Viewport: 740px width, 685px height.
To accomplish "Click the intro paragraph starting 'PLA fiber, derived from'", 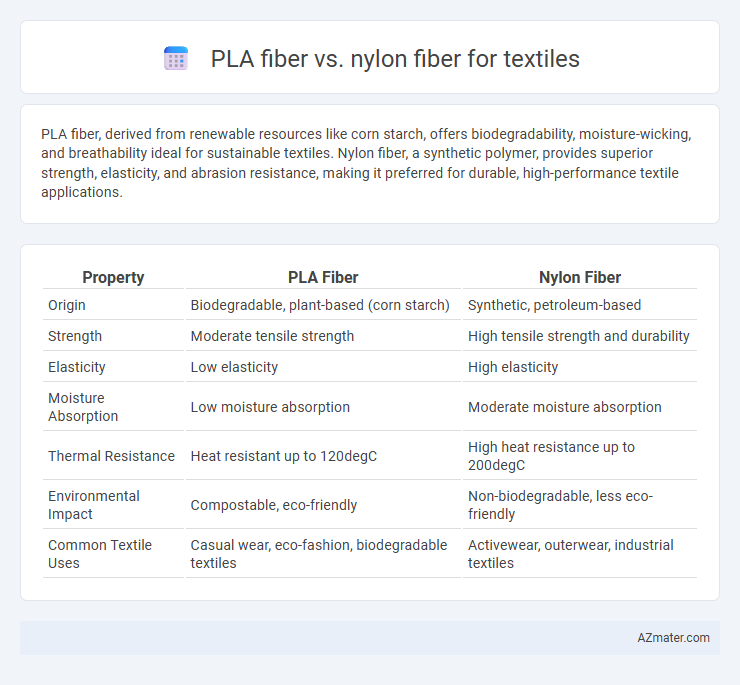I will coord(366,163).
